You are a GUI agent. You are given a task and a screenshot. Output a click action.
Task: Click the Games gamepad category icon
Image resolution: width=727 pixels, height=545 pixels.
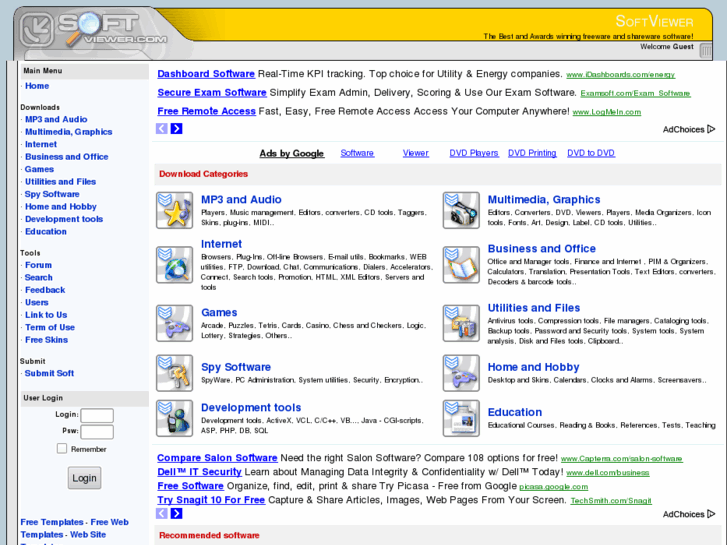(174, 323)
